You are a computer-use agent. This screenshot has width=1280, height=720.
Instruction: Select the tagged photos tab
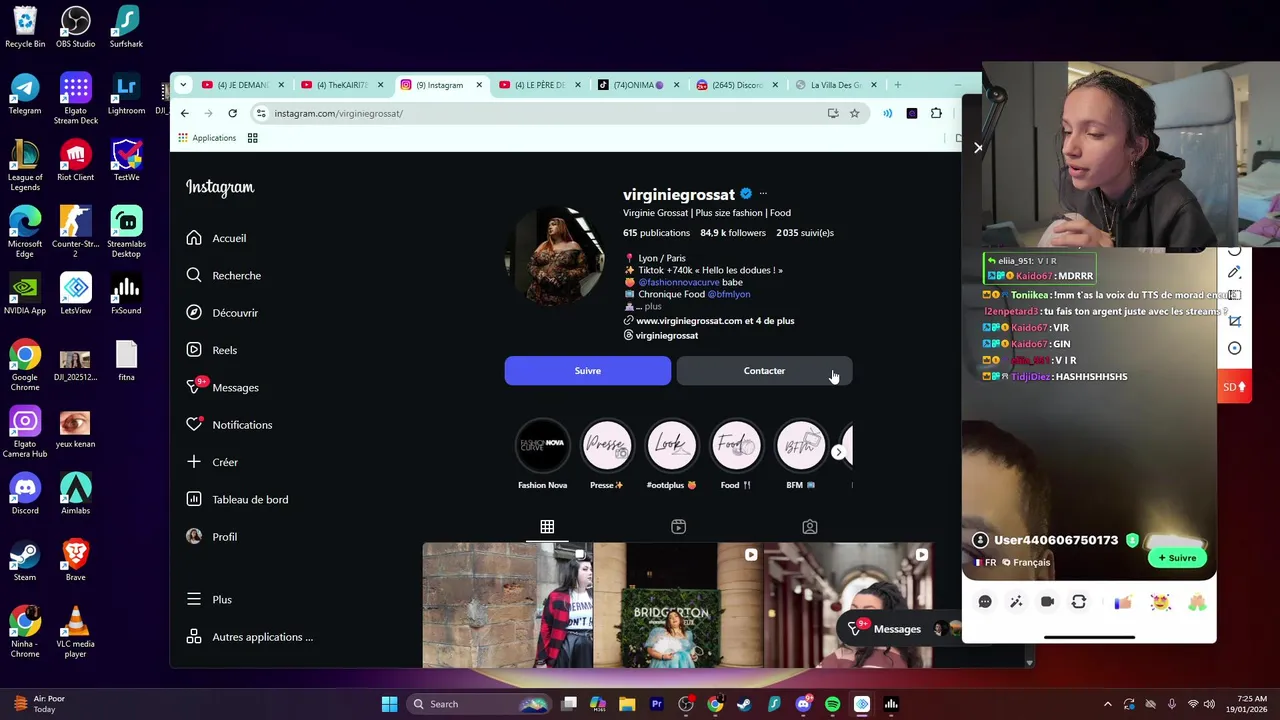pos(810,526)
